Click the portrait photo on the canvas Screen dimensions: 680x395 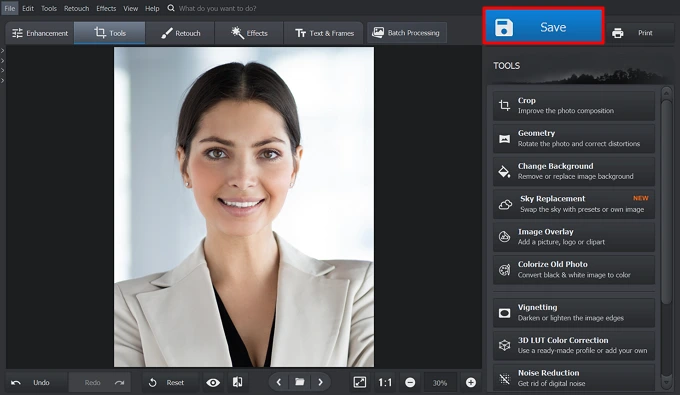coord(244,207)
